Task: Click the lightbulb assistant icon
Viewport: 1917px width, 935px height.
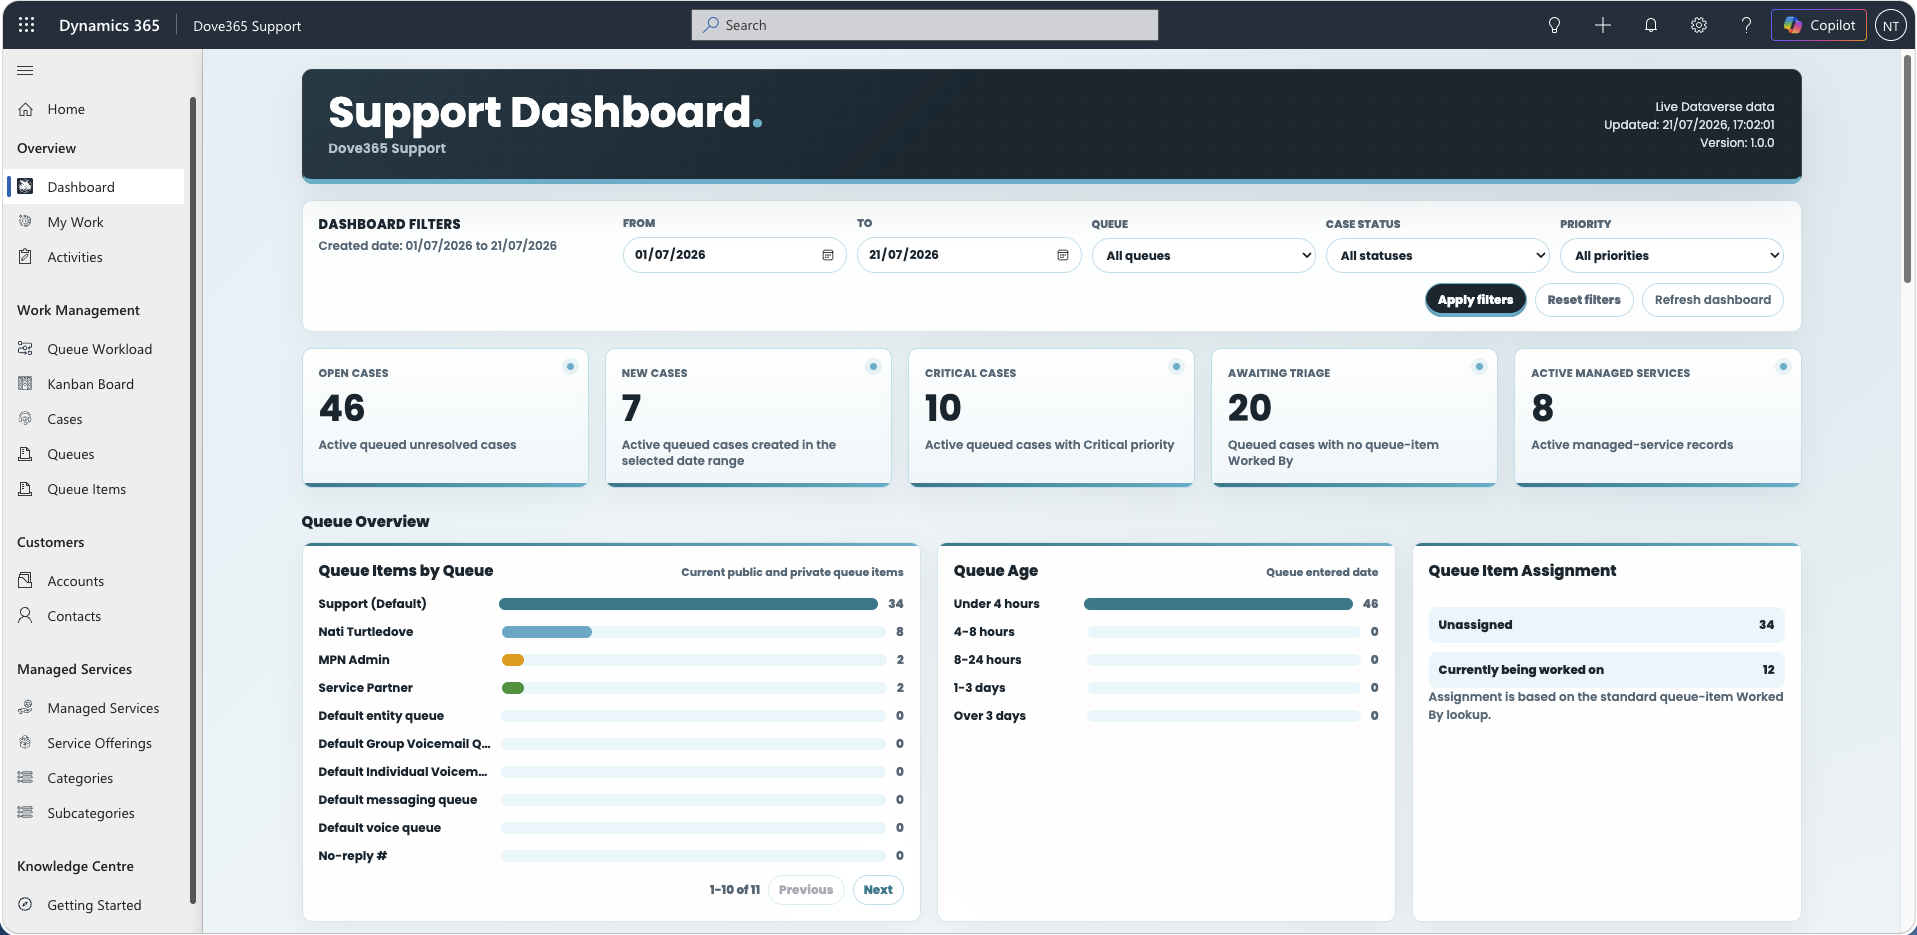Action: (x=1554, y=25)
